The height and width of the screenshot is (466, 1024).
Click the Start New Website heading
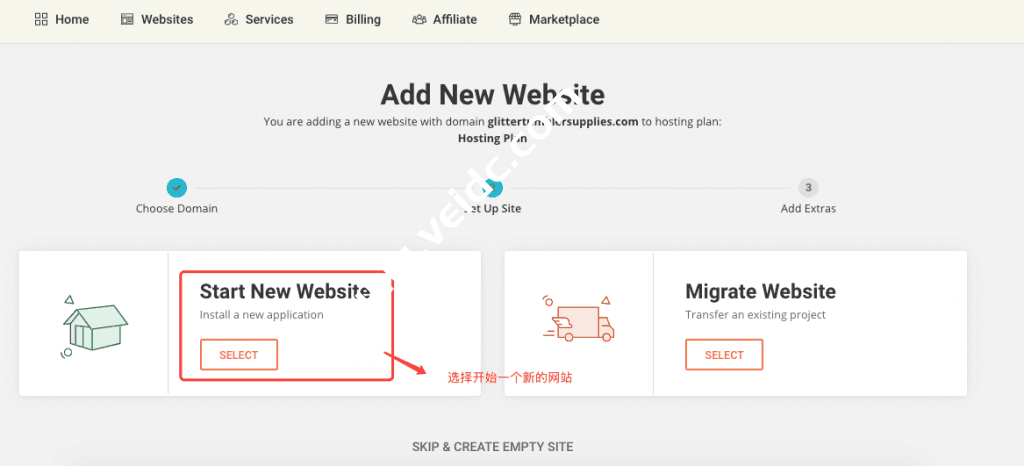coord(285,291)
